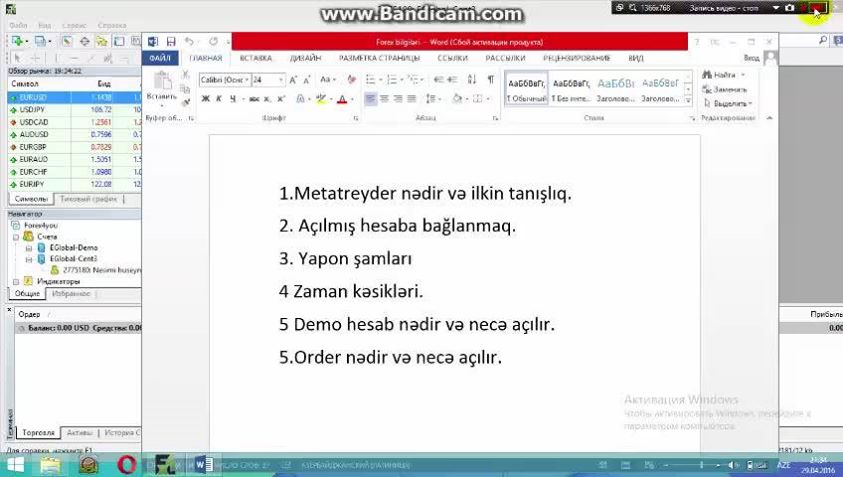Open MetaTrader Торговля terminal tab
The width and height of the screenshot is (843, 477).
[x=38, y=432]
